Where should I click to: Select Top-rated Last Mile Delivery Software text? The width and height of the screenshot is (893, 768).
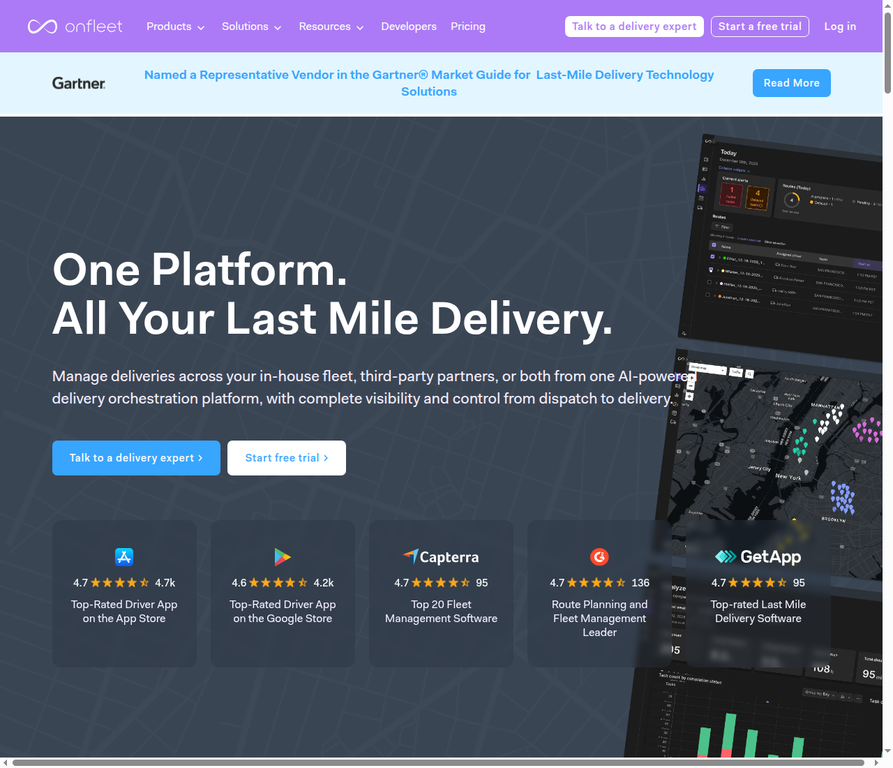[x=758, y=611]
